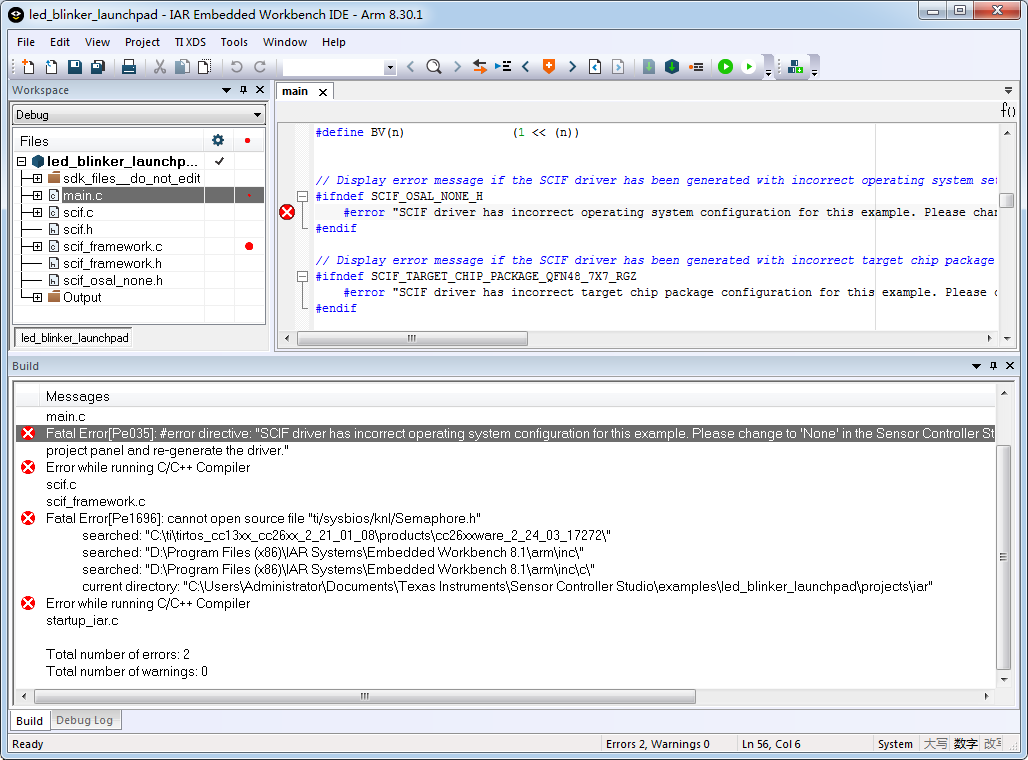Expand the sdk_files__do_not_edit folder

coord(37,178)
